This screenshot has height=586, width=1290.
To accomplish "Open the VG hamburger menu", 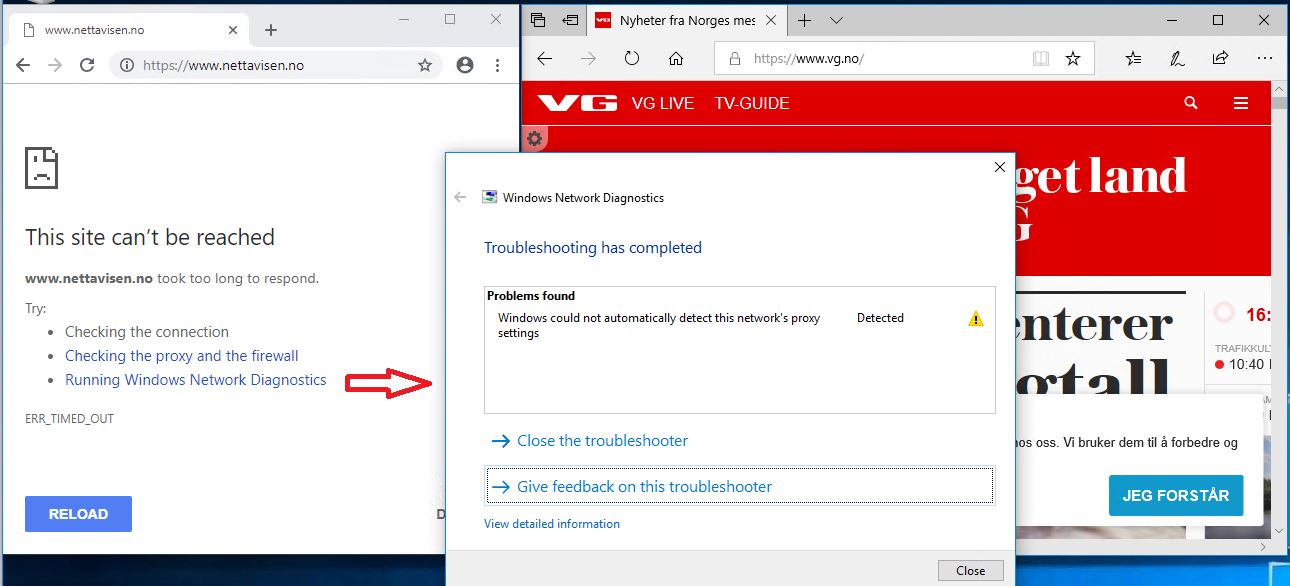I will coord(1241,103).
